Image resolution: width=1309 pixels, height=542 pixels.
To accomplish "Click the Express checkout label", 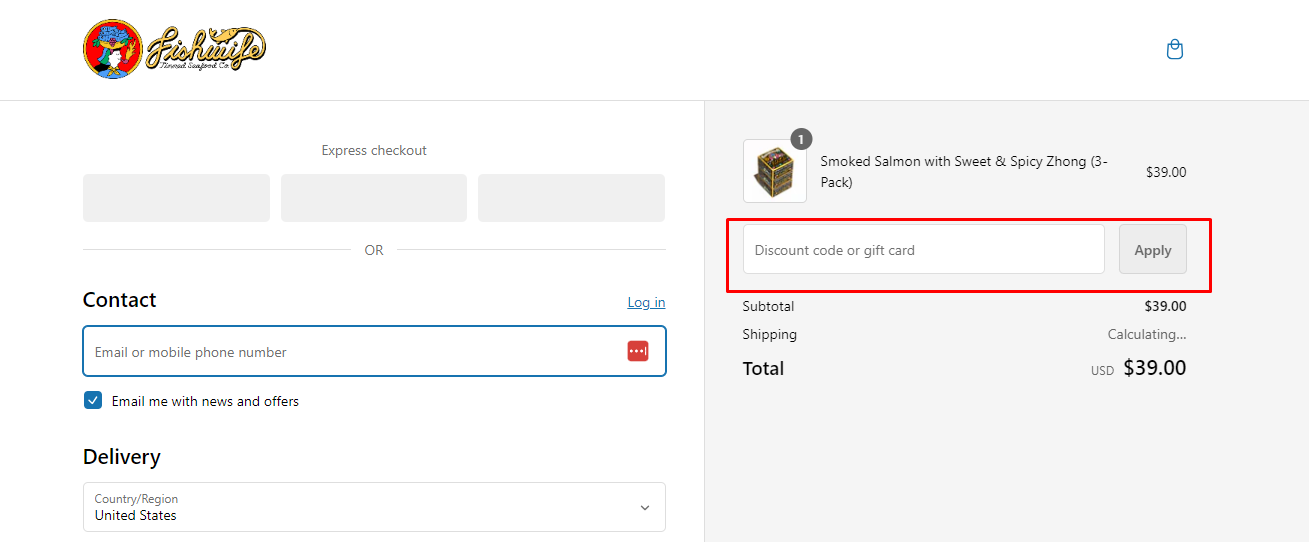I will tap(374, 150).
